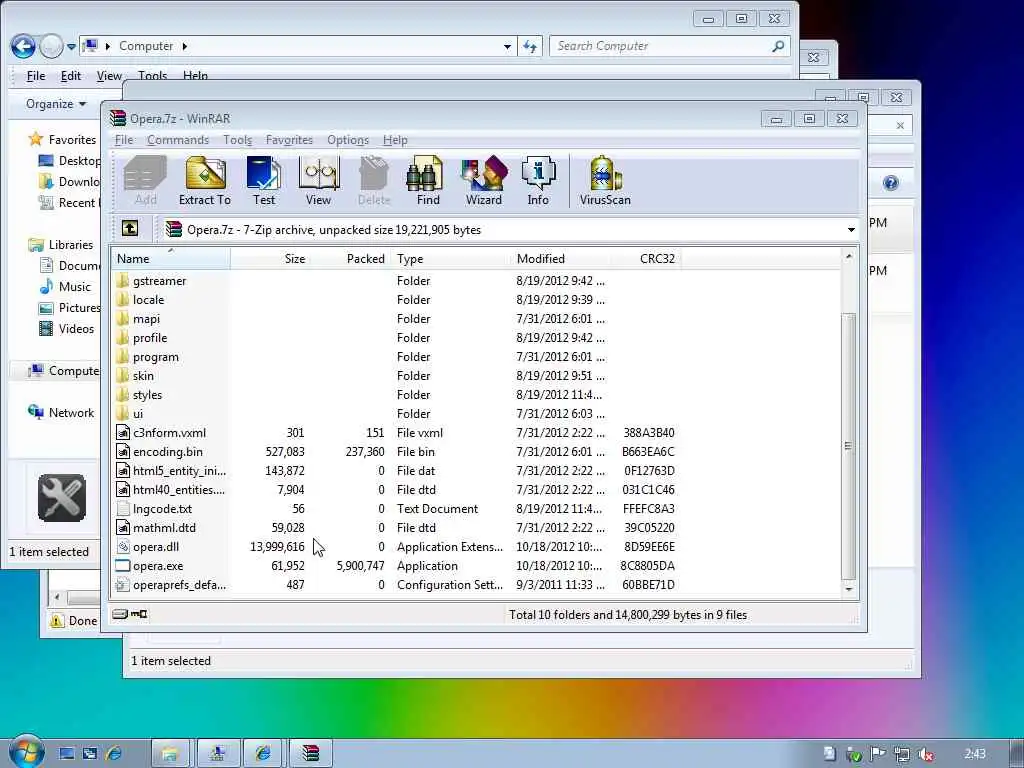This screenshot has width=1024, height=768.
Task: Sort file list by Packed column
Action: [x=351, y=259]
